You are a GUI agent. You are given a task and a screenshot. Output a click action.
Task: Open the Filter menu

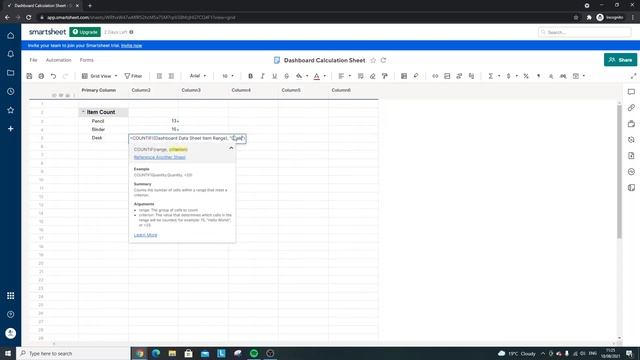(133, 76)
